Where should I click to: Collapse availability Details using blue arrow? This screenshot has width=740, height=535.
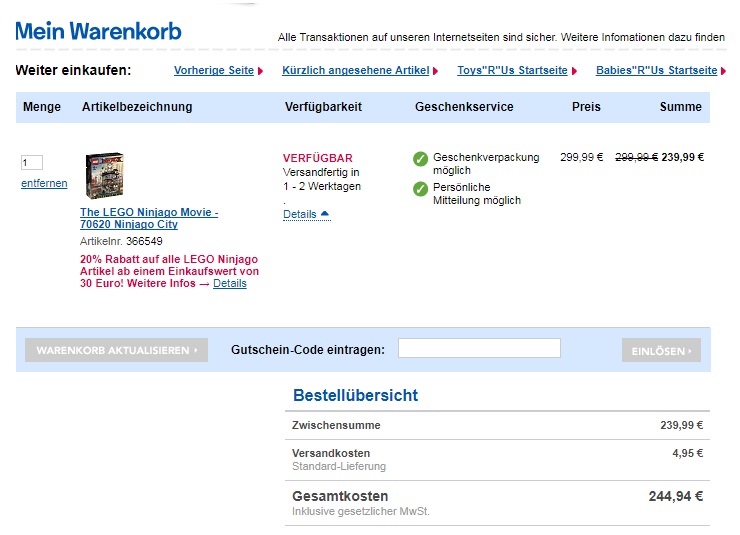[325, 214]
